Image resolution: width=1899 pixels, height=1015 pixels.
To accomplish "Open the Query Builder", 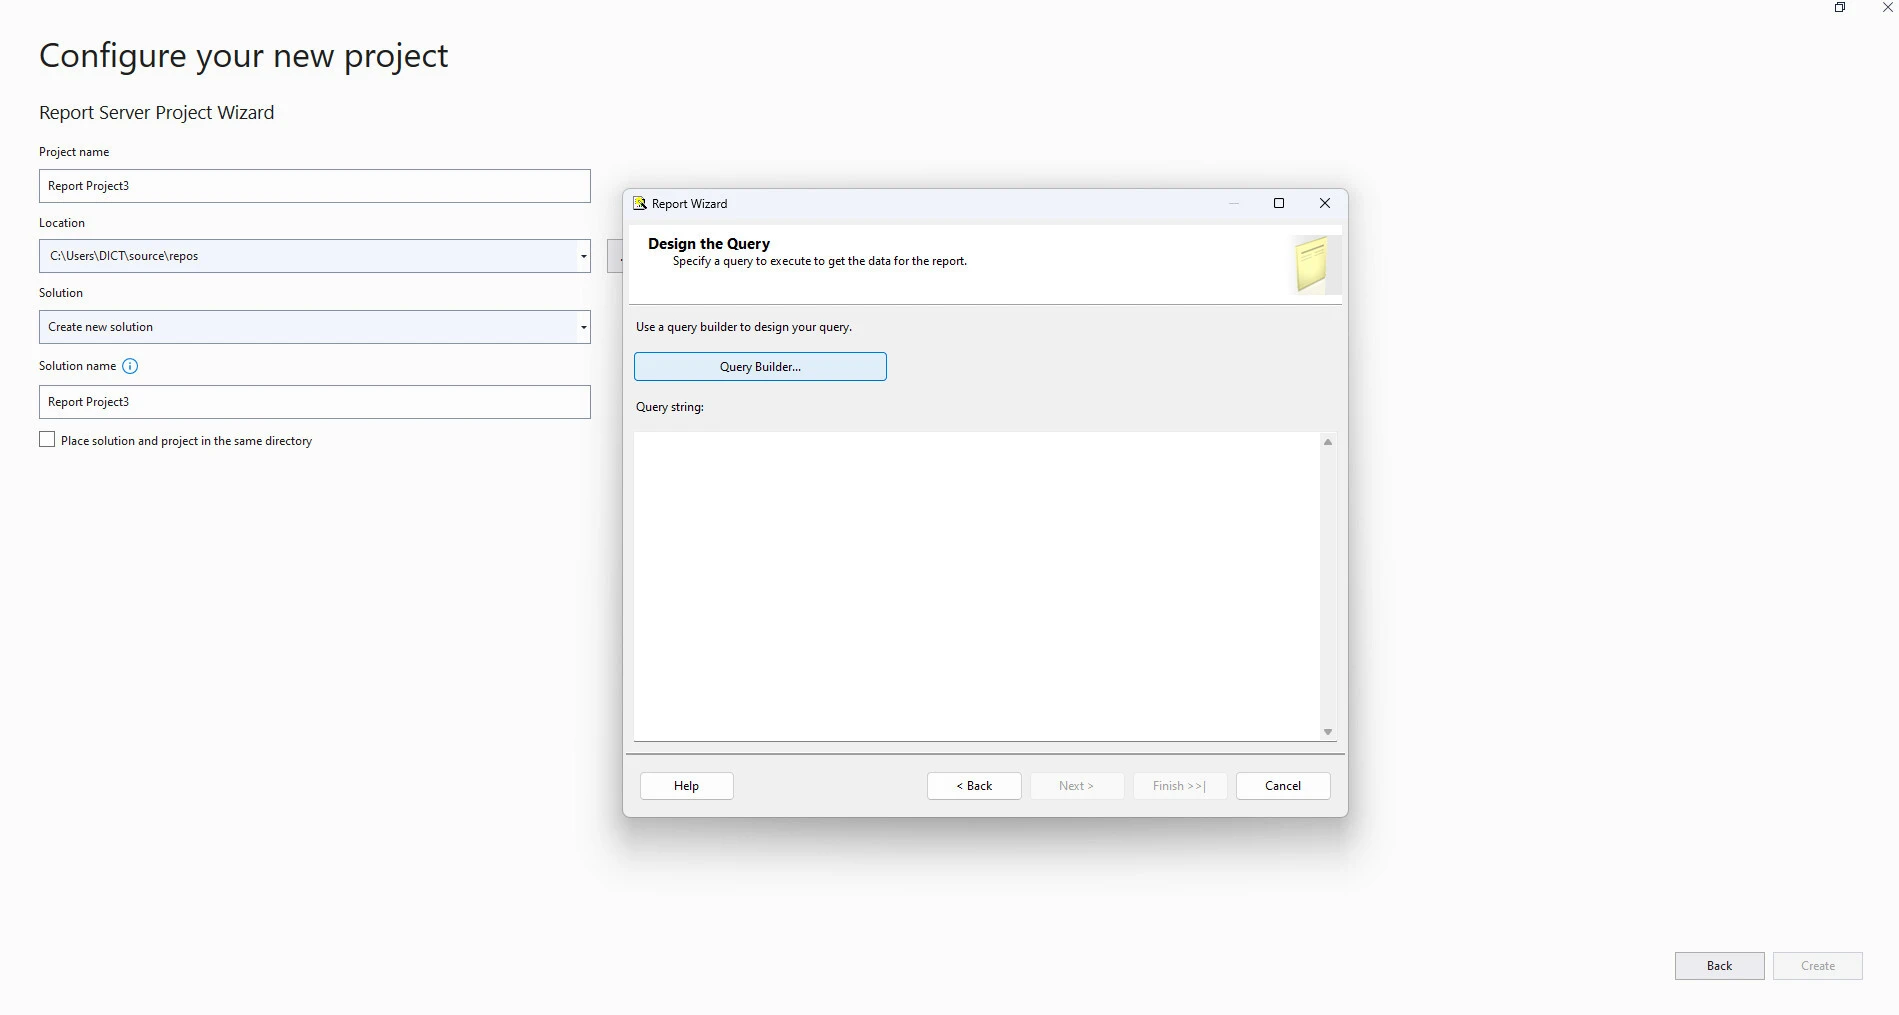I will 760,367.
